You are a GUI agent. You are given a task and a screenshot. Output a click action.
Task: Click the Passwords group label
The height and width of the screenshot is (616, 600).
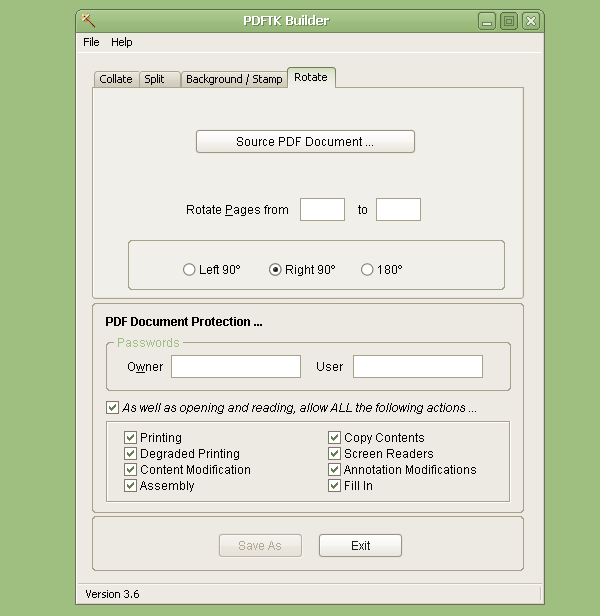coord(148,343)
